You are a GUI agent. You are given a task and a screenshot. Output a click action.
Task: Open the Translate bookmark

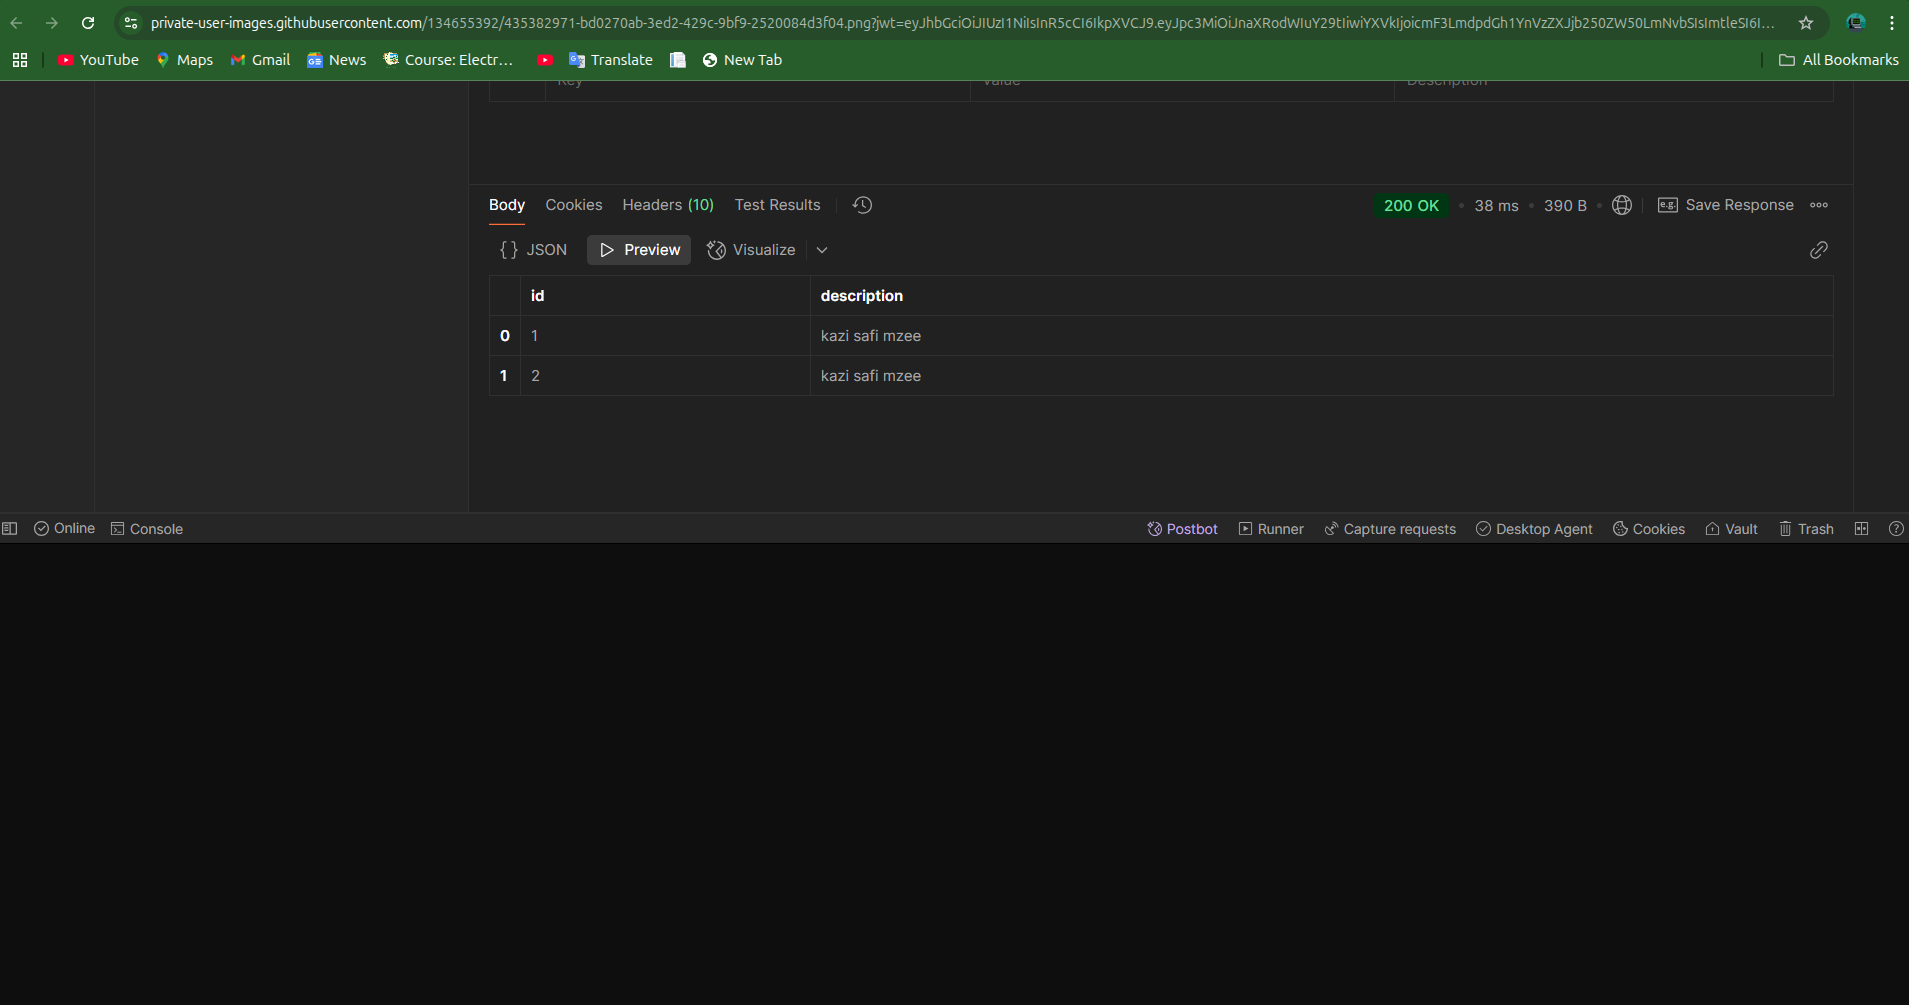[610, 60]
